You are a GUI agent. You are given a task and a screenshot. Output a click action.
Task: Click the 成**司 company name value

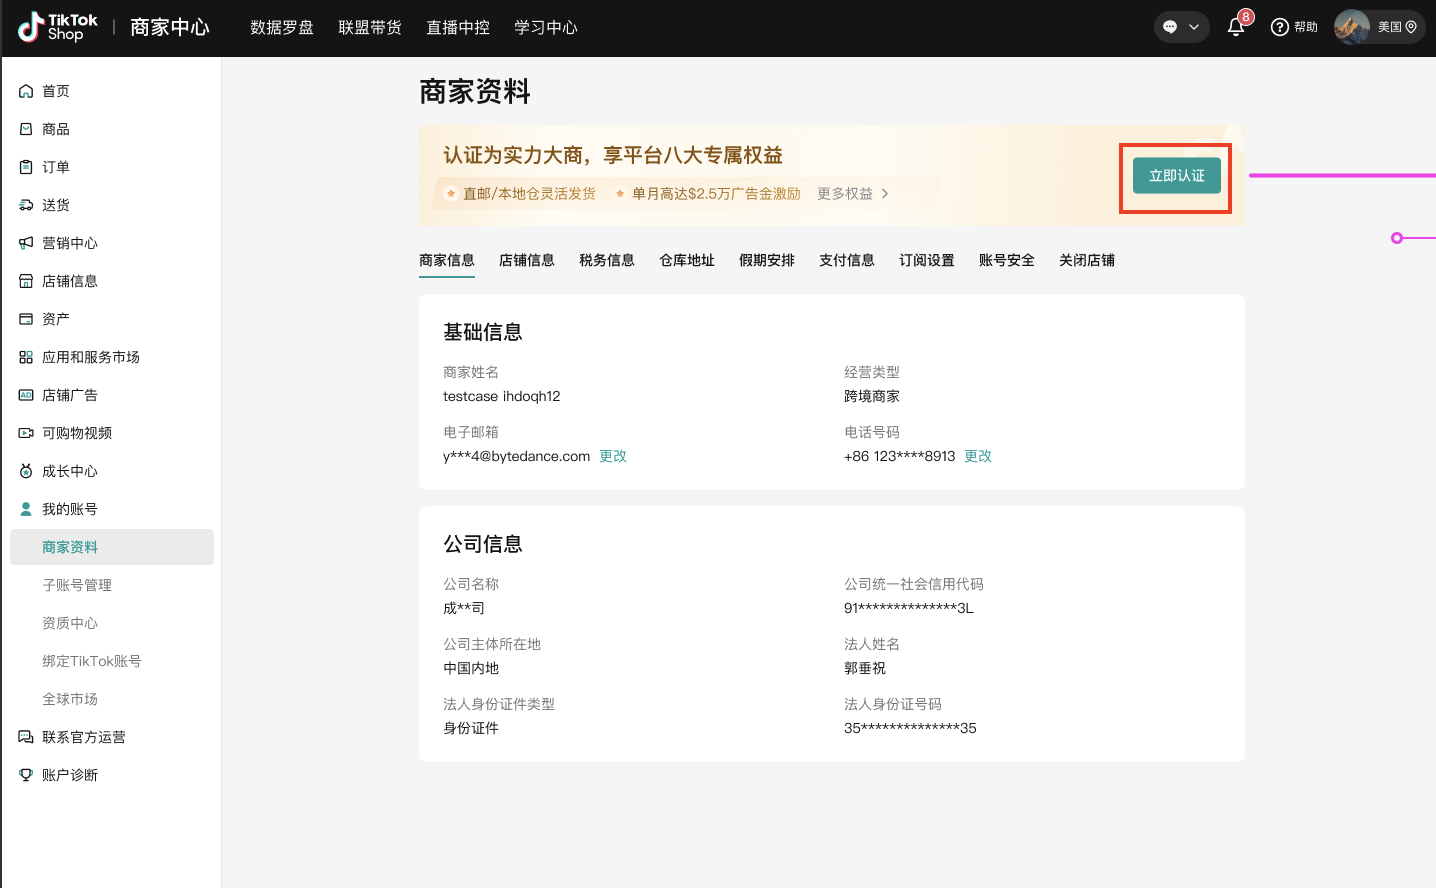coord(464,608)
